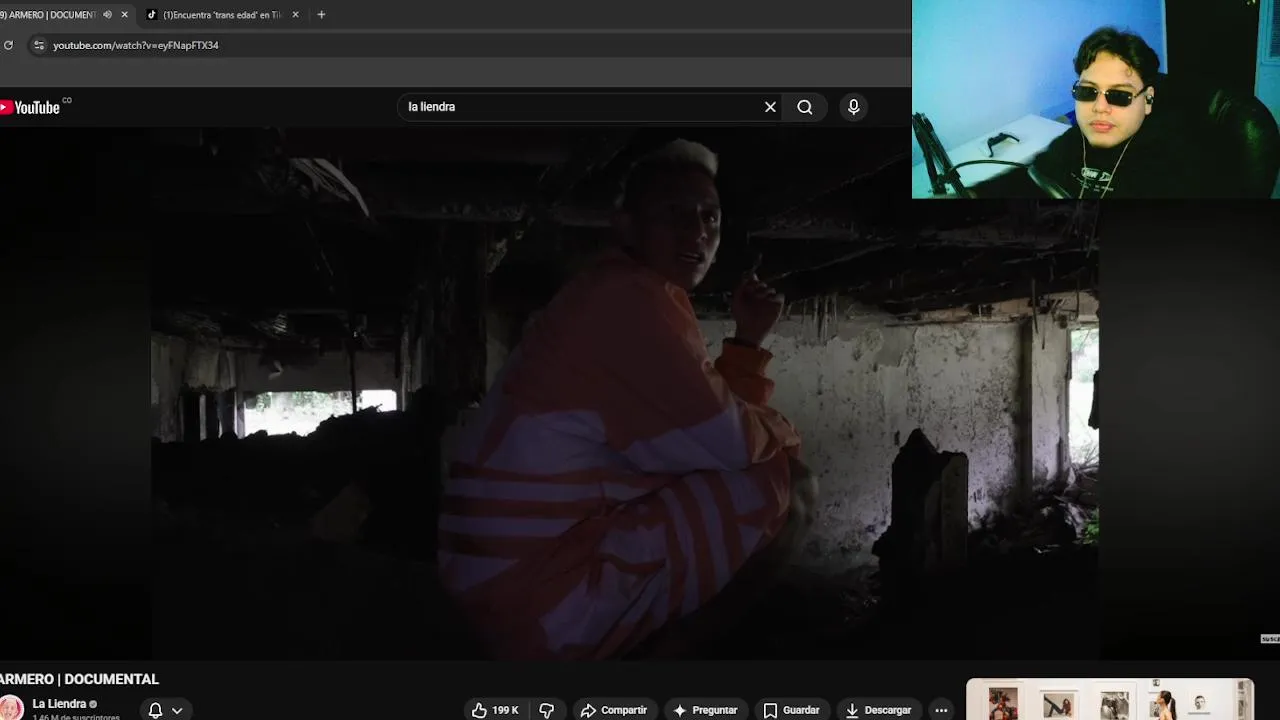Share the video via Compartir
The height and width of the screenshot is (720, 1280).
click(614, 710)
